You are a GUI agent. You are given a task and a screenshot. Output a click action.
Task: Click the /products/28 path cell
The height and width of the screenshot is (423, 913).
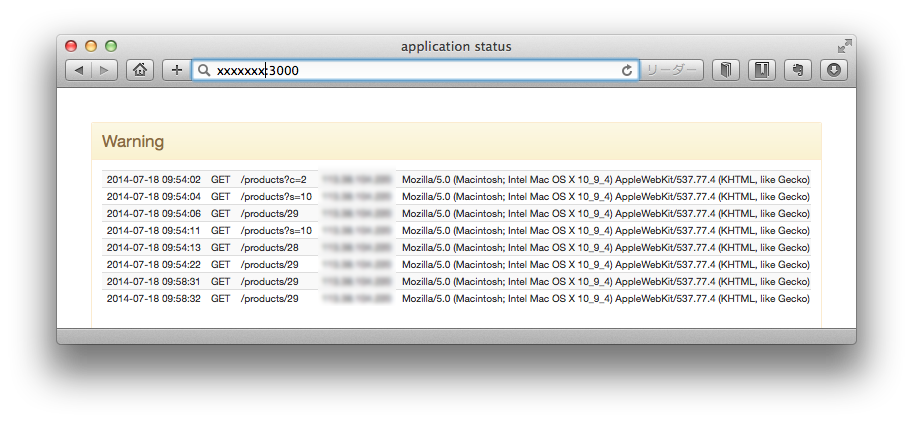[270, 247]
